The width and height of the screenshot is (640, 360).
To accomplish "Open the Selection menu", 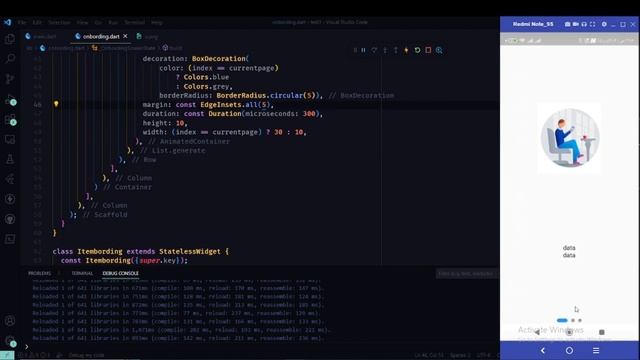I will [59, 22].
